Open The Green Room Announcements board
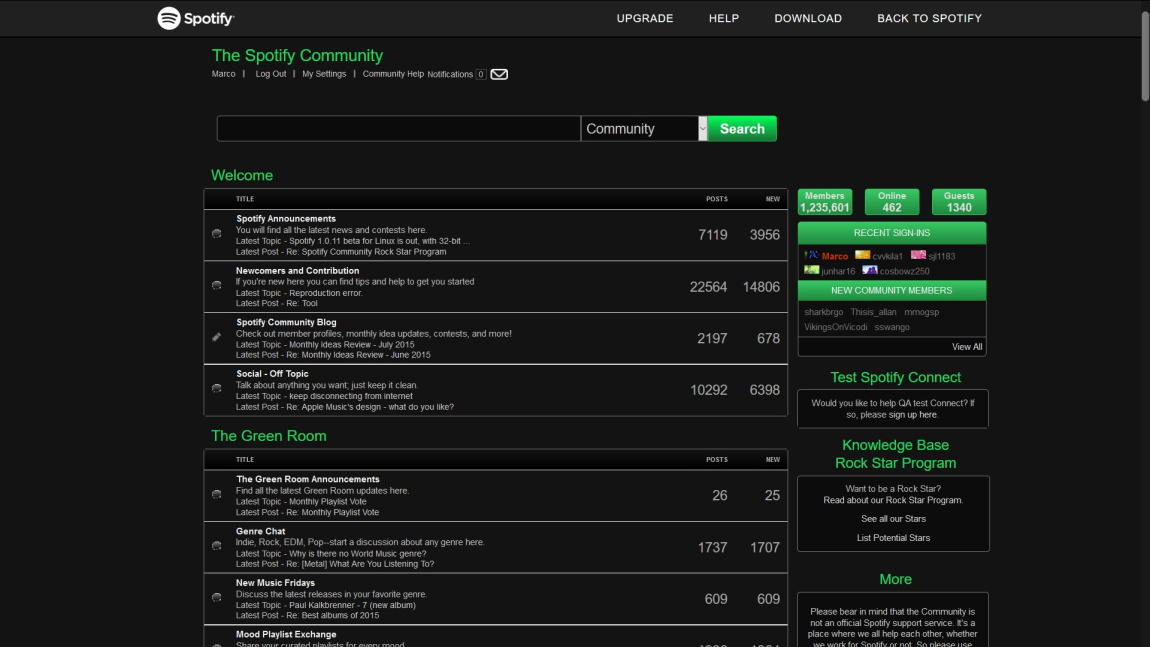1150x647 pixels. tap(308, 479)
